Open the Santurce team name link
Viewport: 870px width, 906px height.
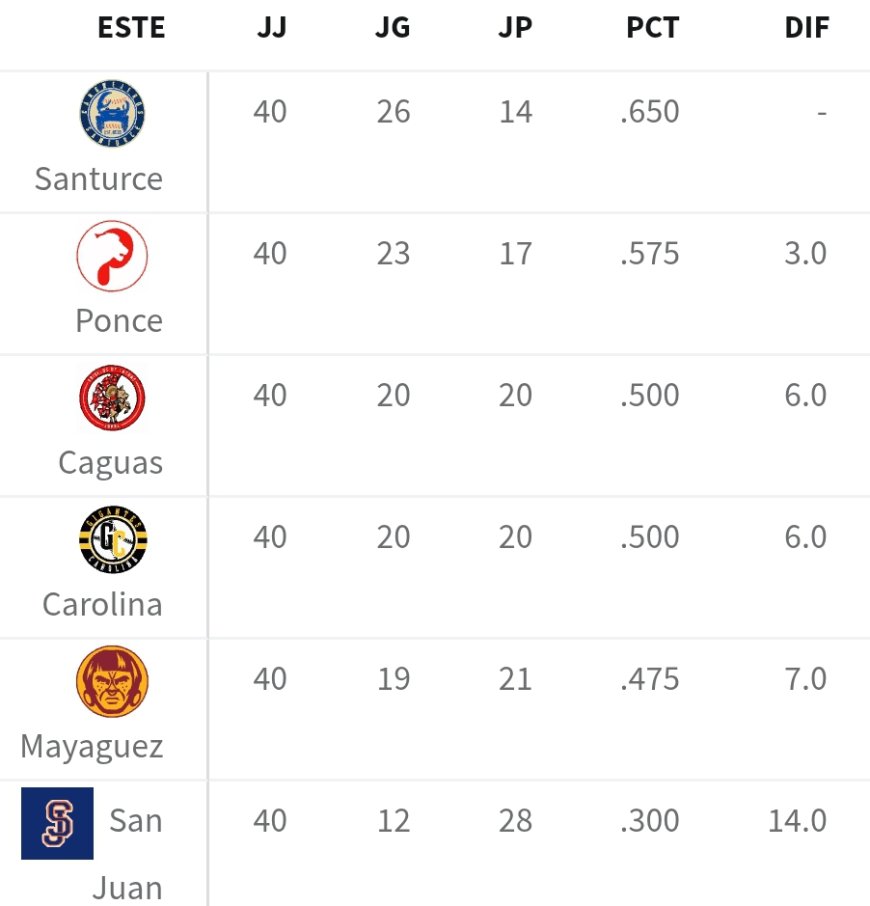[98, 179]
